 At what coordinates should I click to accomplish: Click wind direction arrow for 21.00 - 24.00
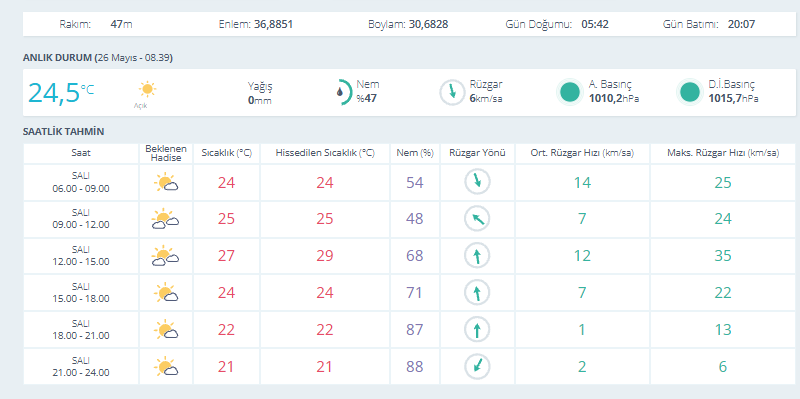point(477,366)
